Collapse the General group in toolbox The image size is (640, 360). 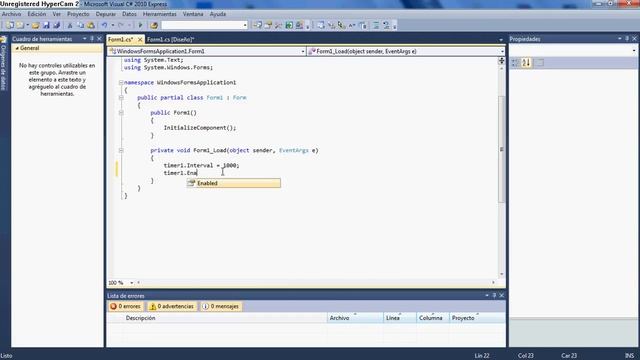tap(17, 48)
